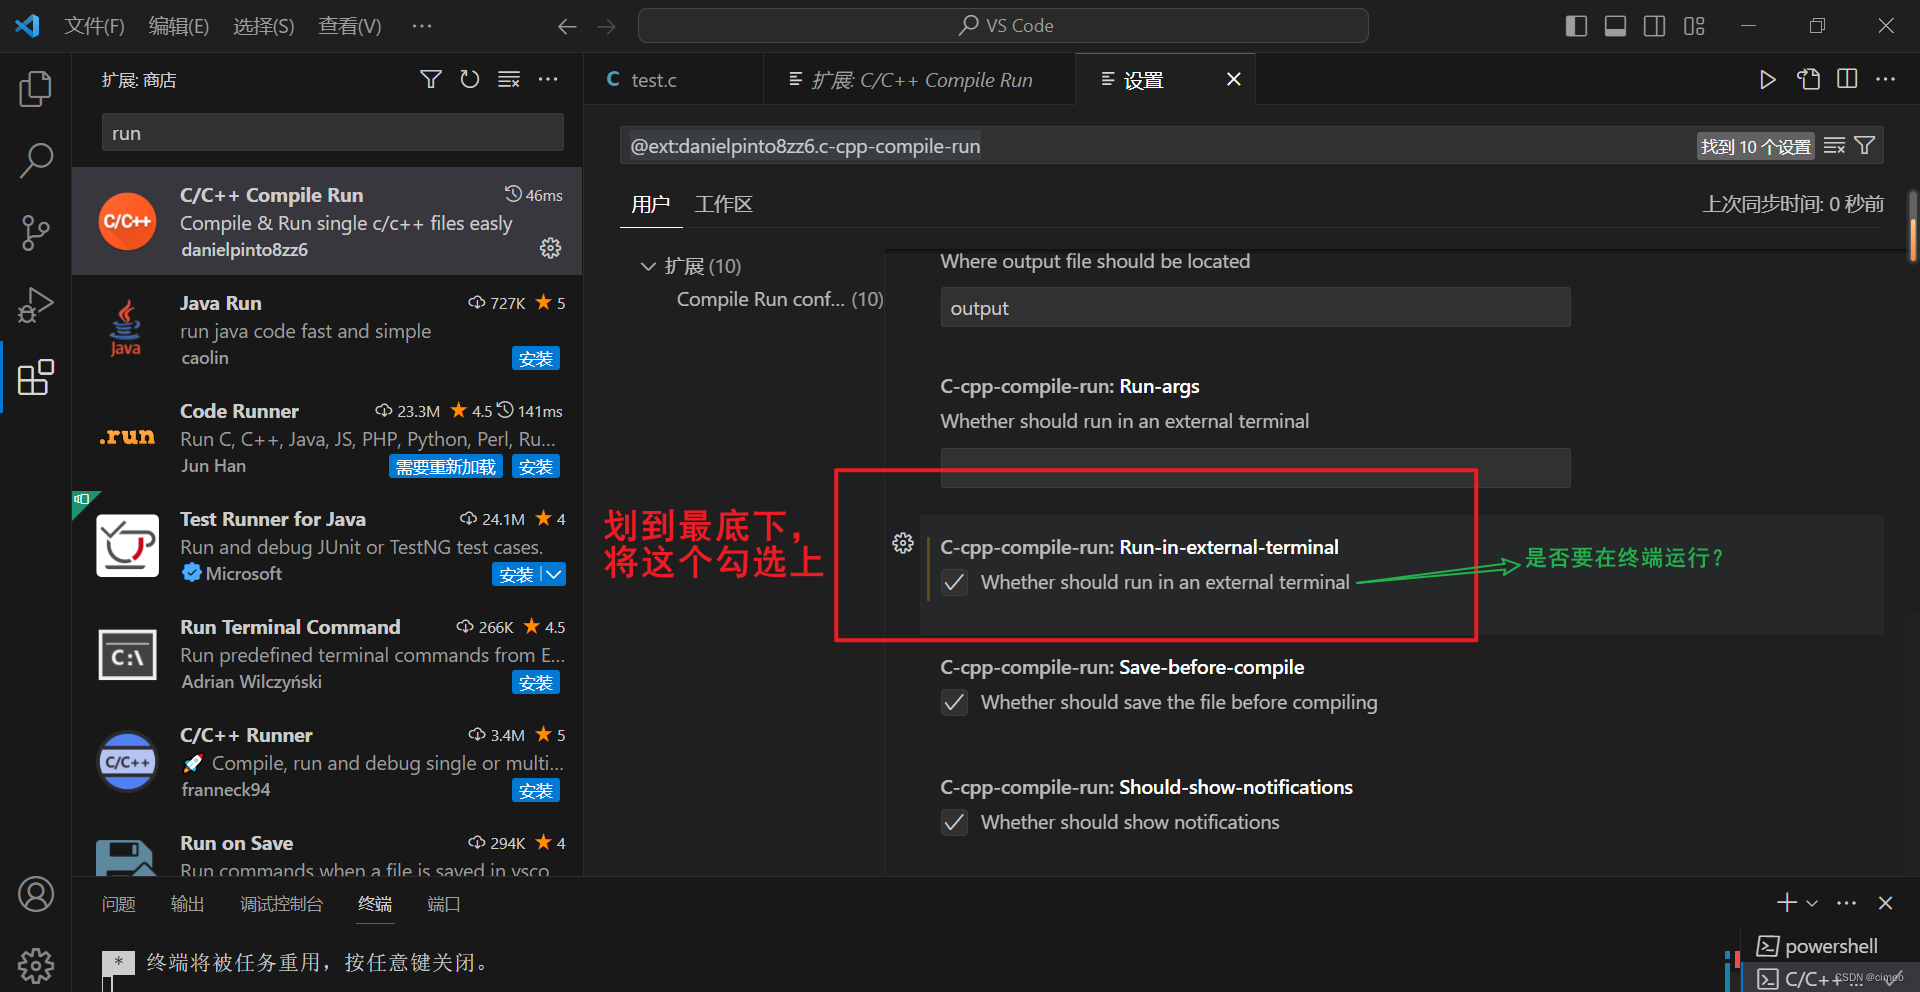1920x992 pixels.
Task: Open manage gear for C/C++ Compile Run
Action: pyautogui.click(x=551, y=248)
